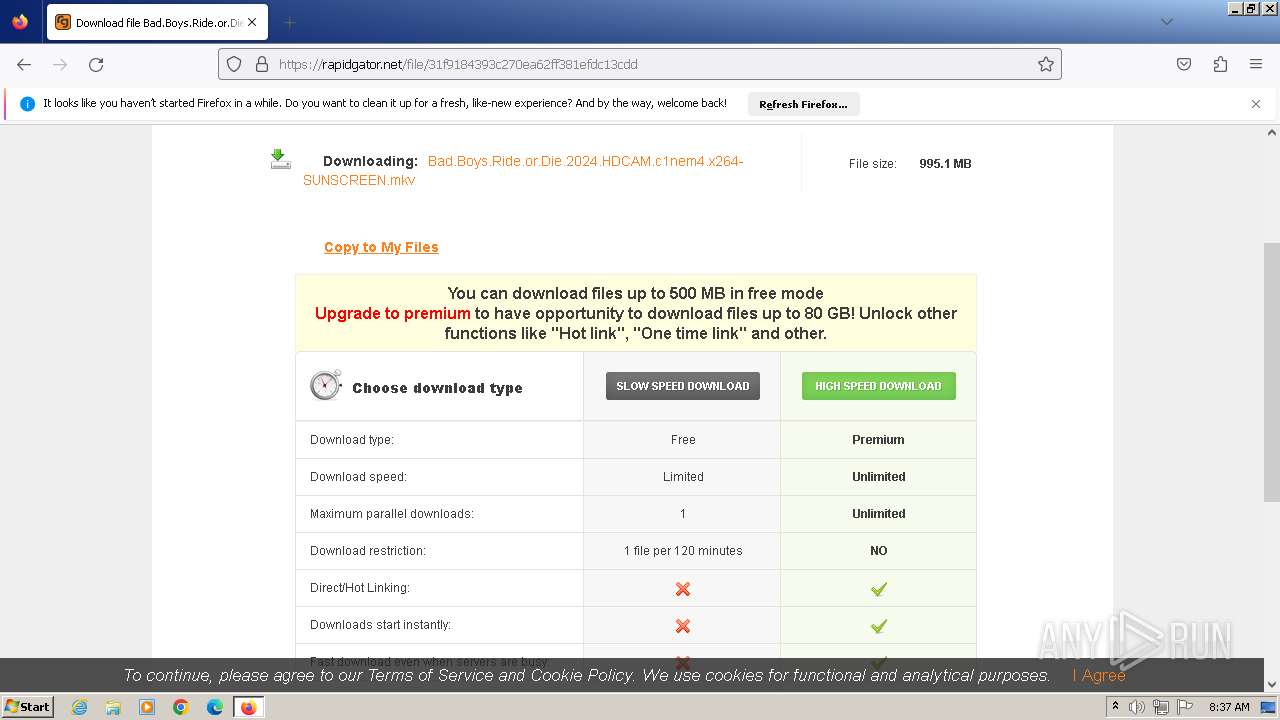Click the I Agree cookie button
The image size is (1280, 720).
point(1098,676)
